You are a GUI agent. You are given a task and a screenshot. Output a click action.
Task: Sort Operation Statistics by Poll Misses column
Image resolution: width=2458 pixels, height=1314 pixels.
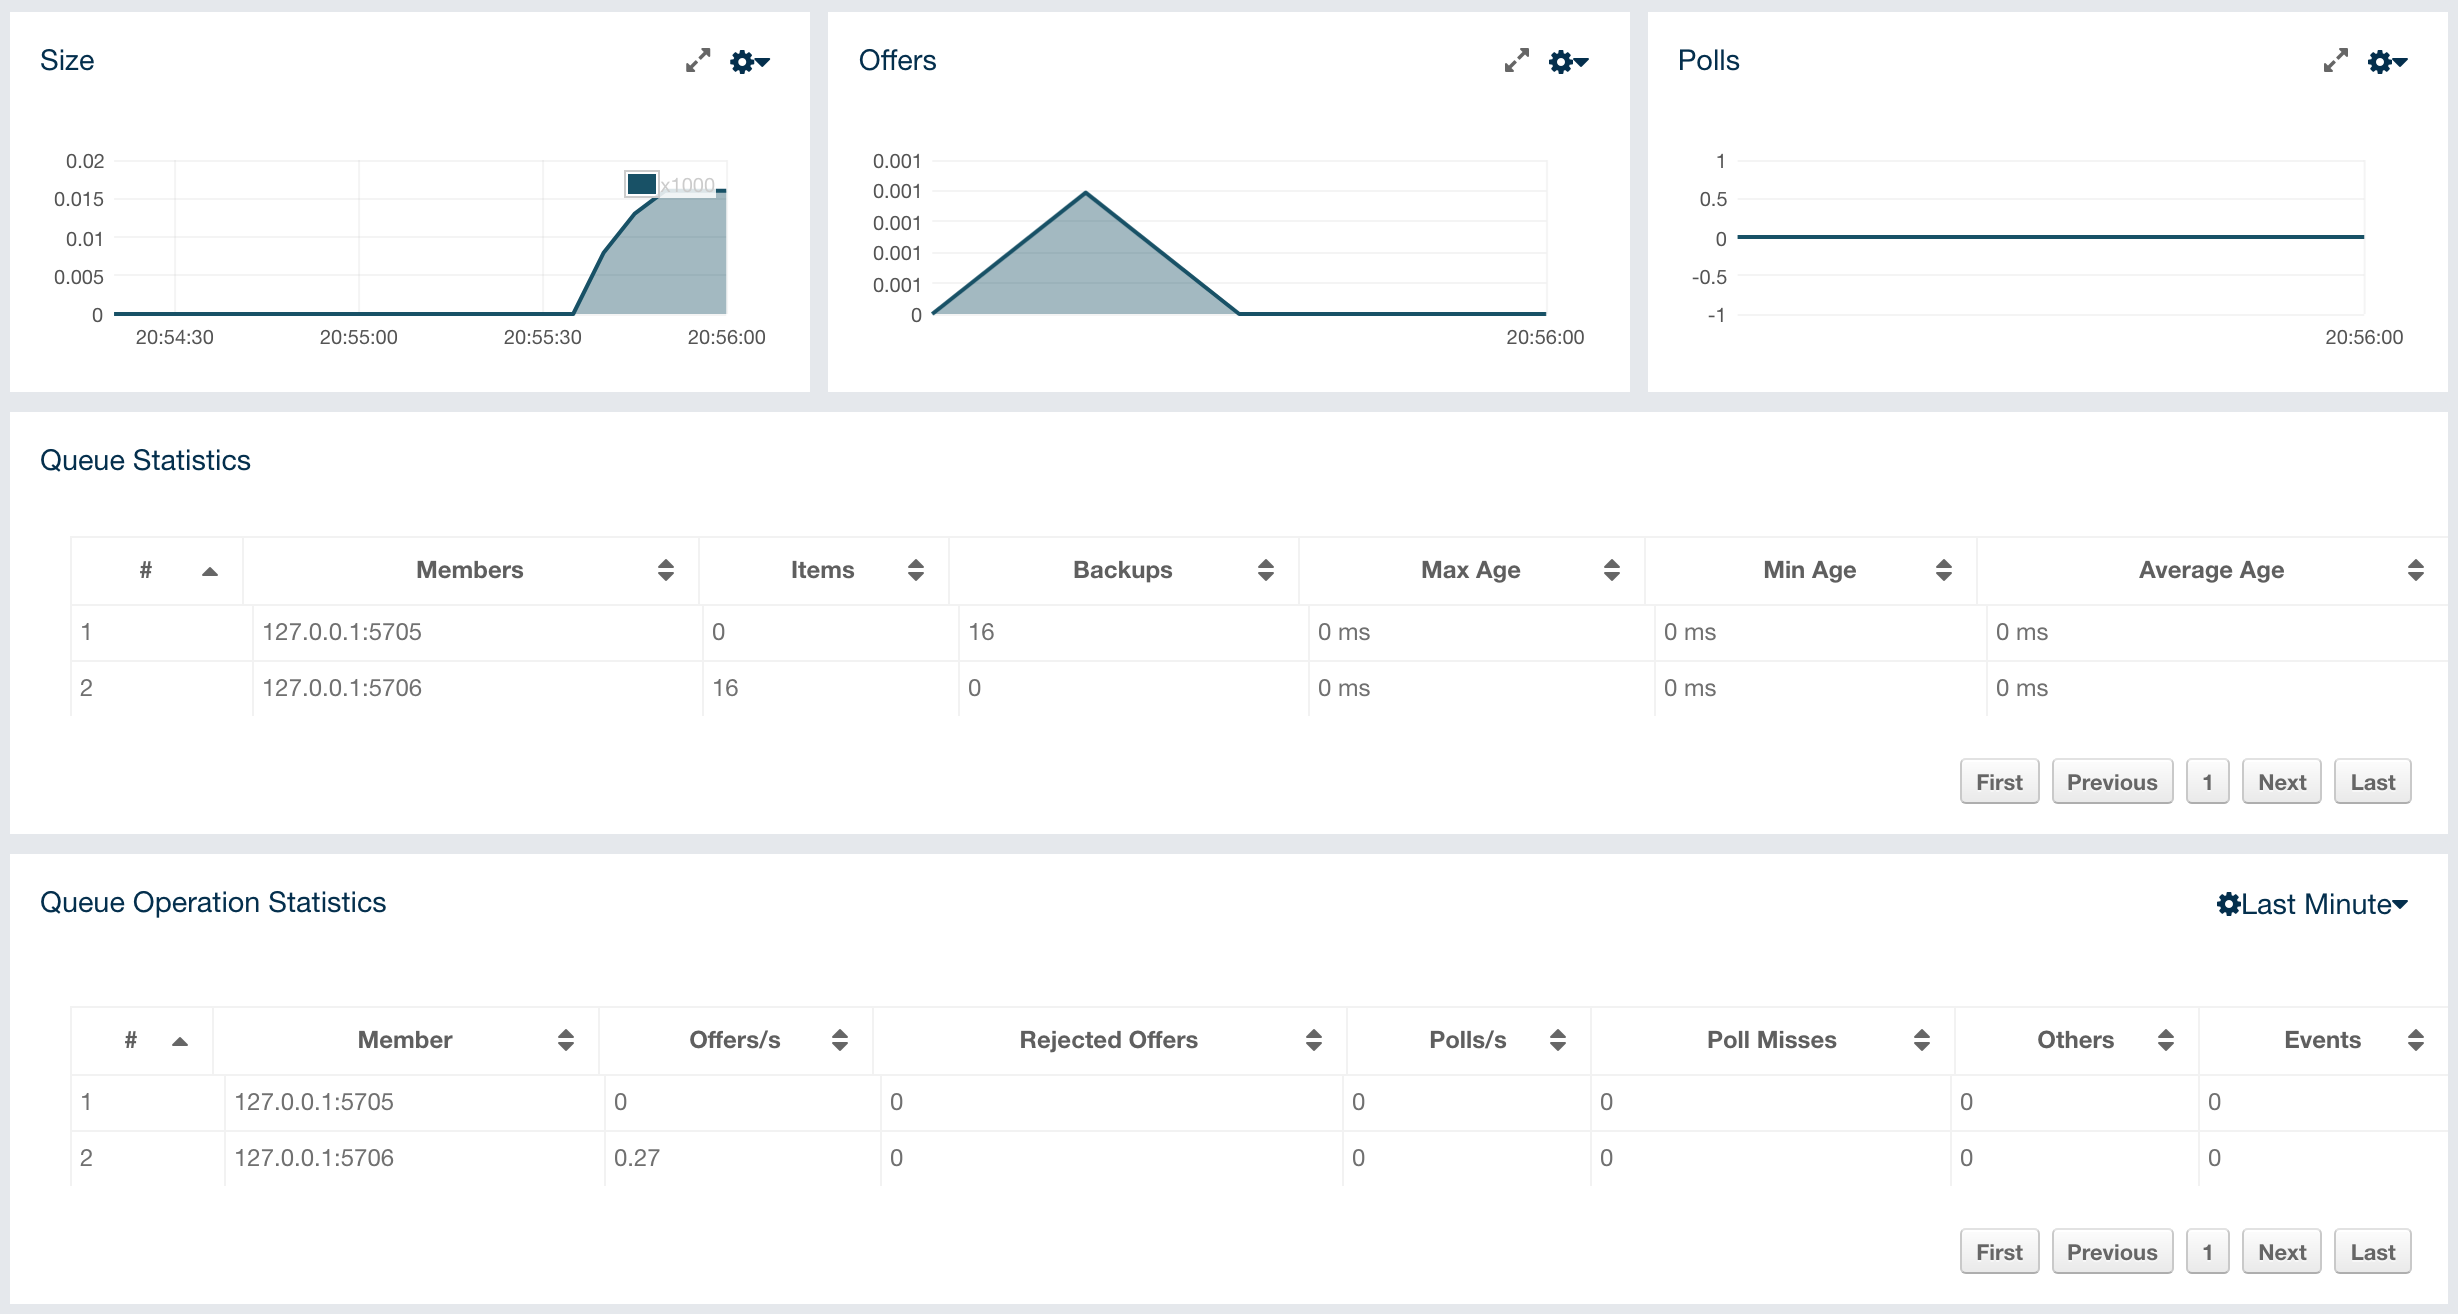1772,1040
